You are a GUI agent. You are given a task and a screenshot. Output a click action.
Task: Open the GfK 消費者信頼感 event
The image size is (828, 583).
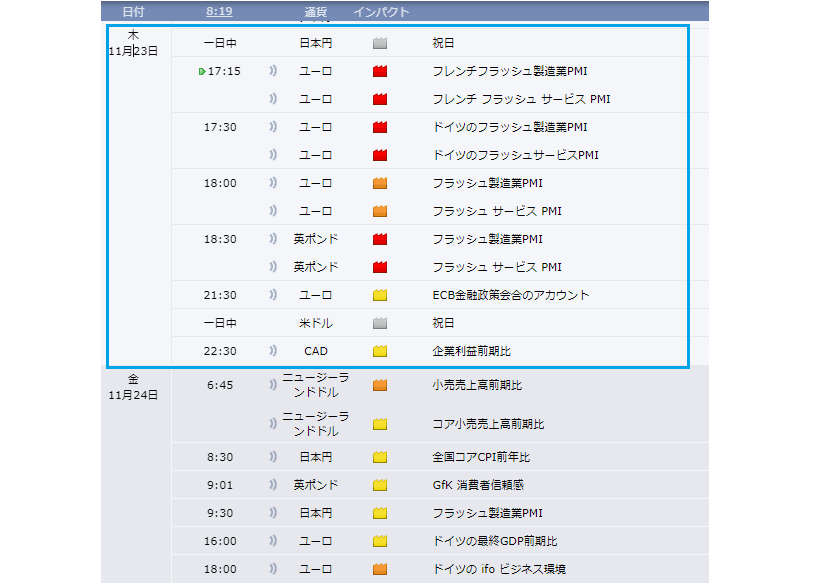pyautogui.click(x=478, y=485)
